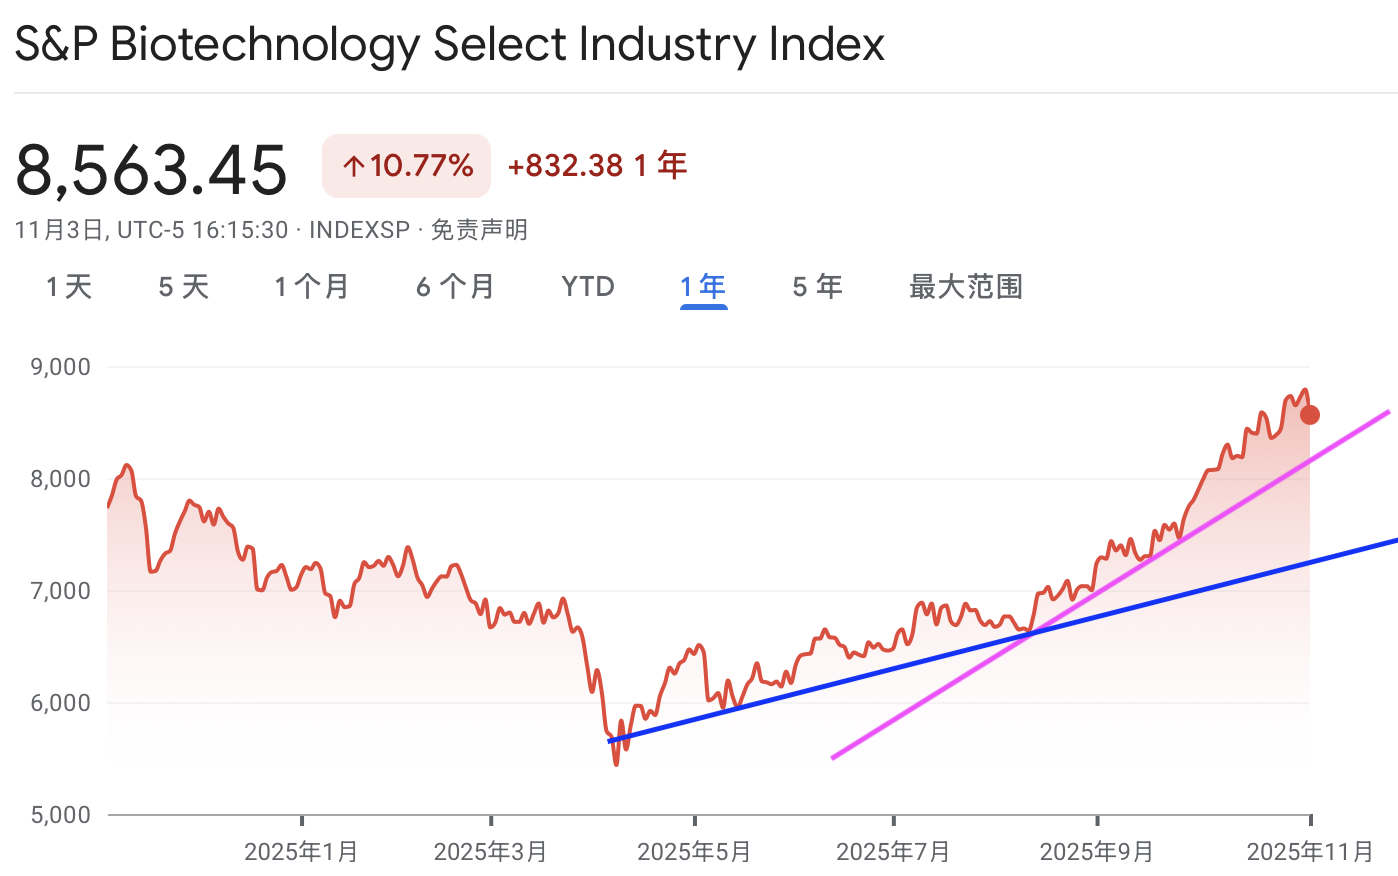Click the S&P Biotechnology Select Industry Index title
The image size is (1398, 876).
click(450, 45)
